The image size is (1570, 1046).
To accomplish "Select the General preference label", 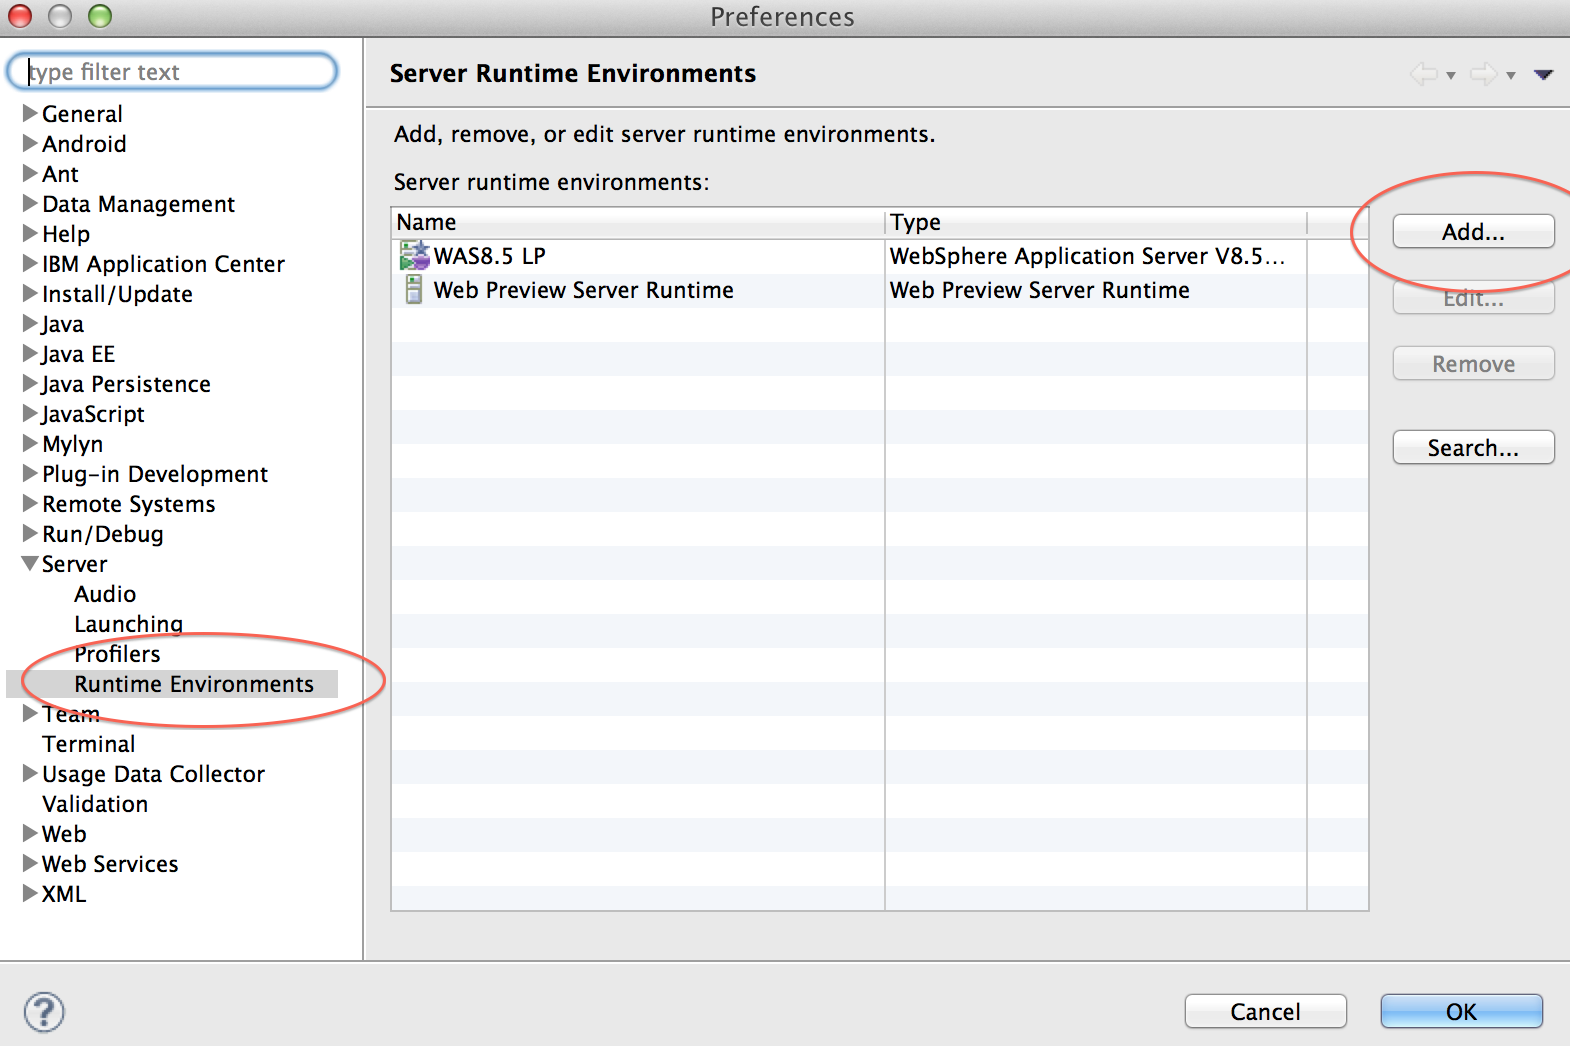I will [82, 114].
